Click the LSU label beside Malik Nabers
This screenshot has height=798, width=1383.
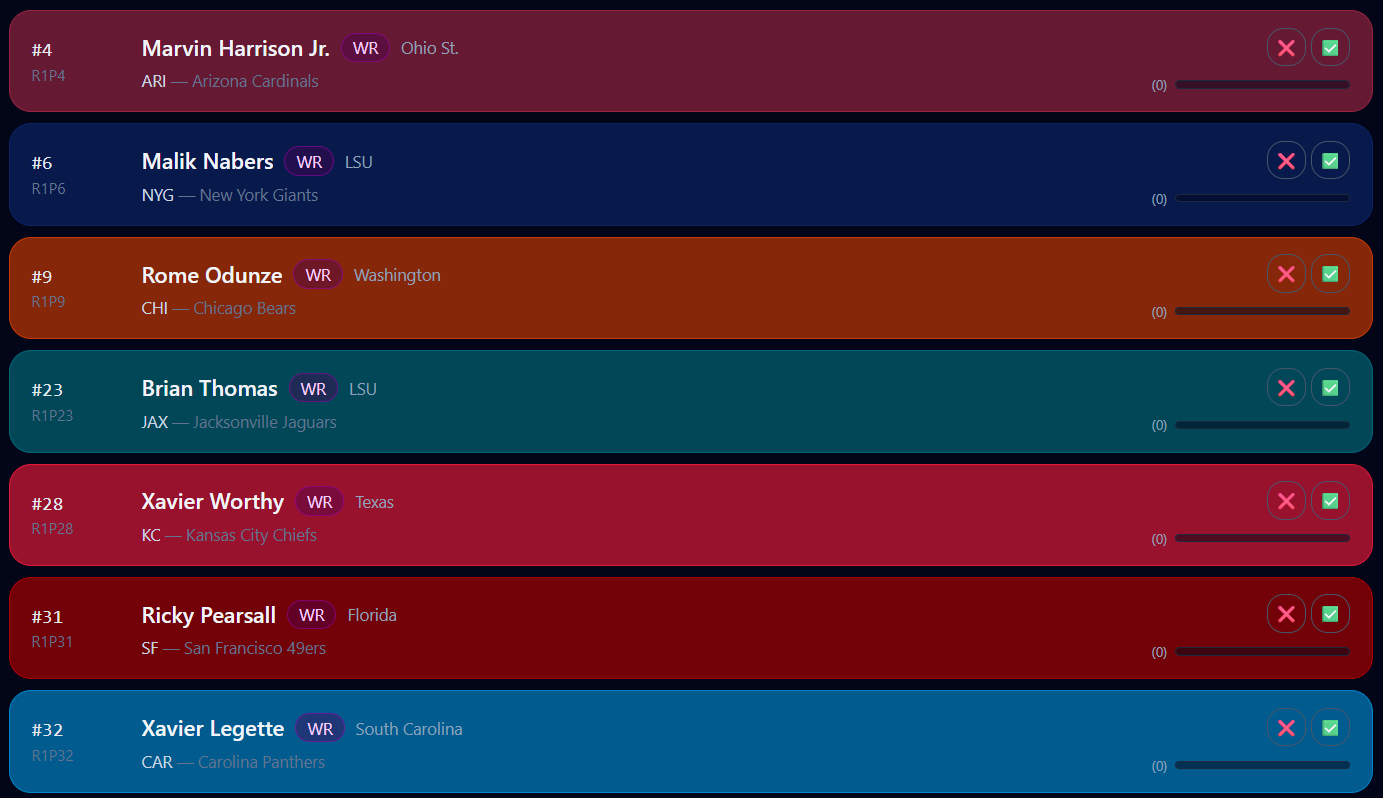point(359,161)
